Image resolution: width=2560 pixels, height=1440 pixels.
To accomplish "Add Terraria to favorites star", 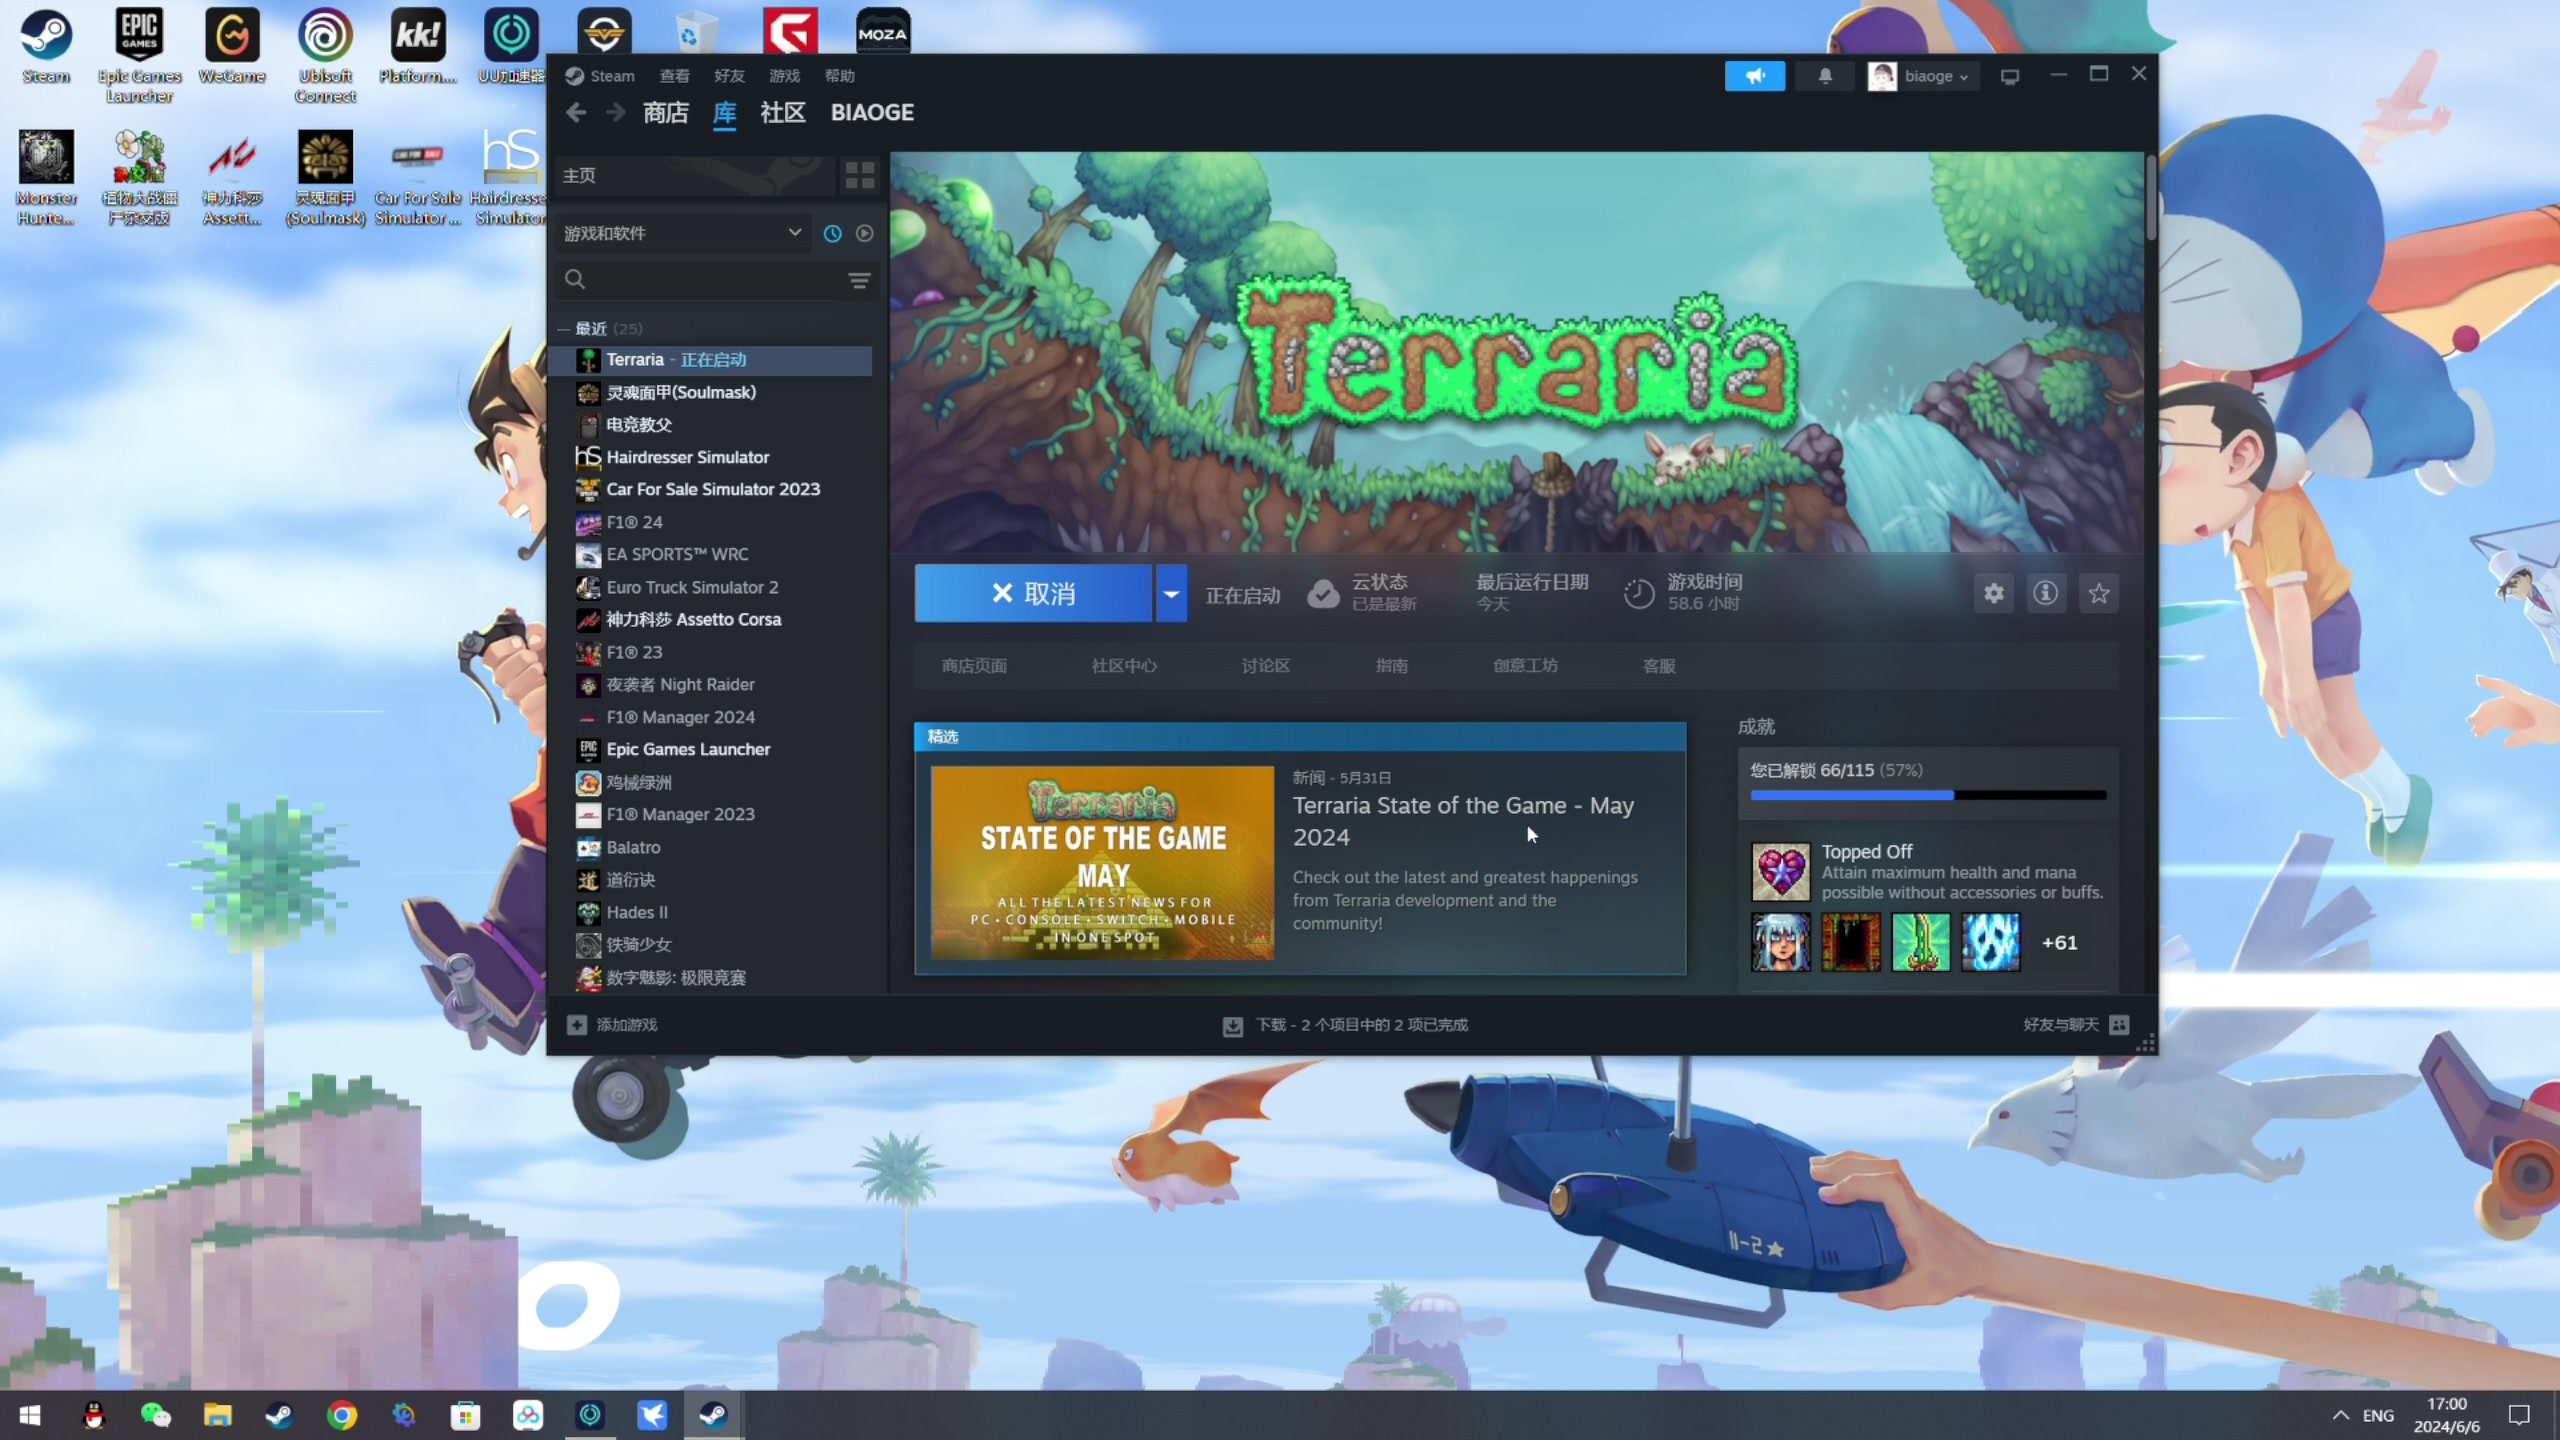I will [x=2098, y=594].
